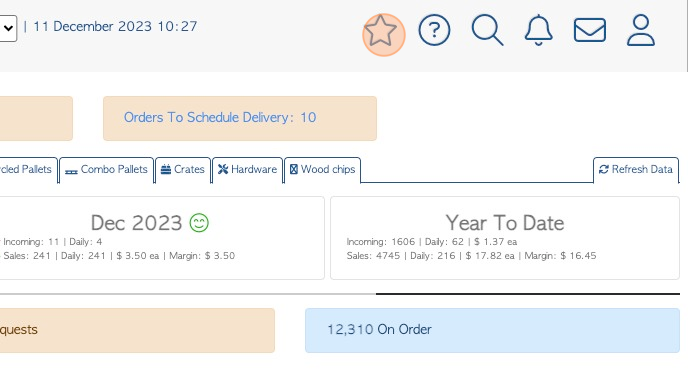Click the 12,310 On Order box
688x384 pixels.
click(492, 330)
